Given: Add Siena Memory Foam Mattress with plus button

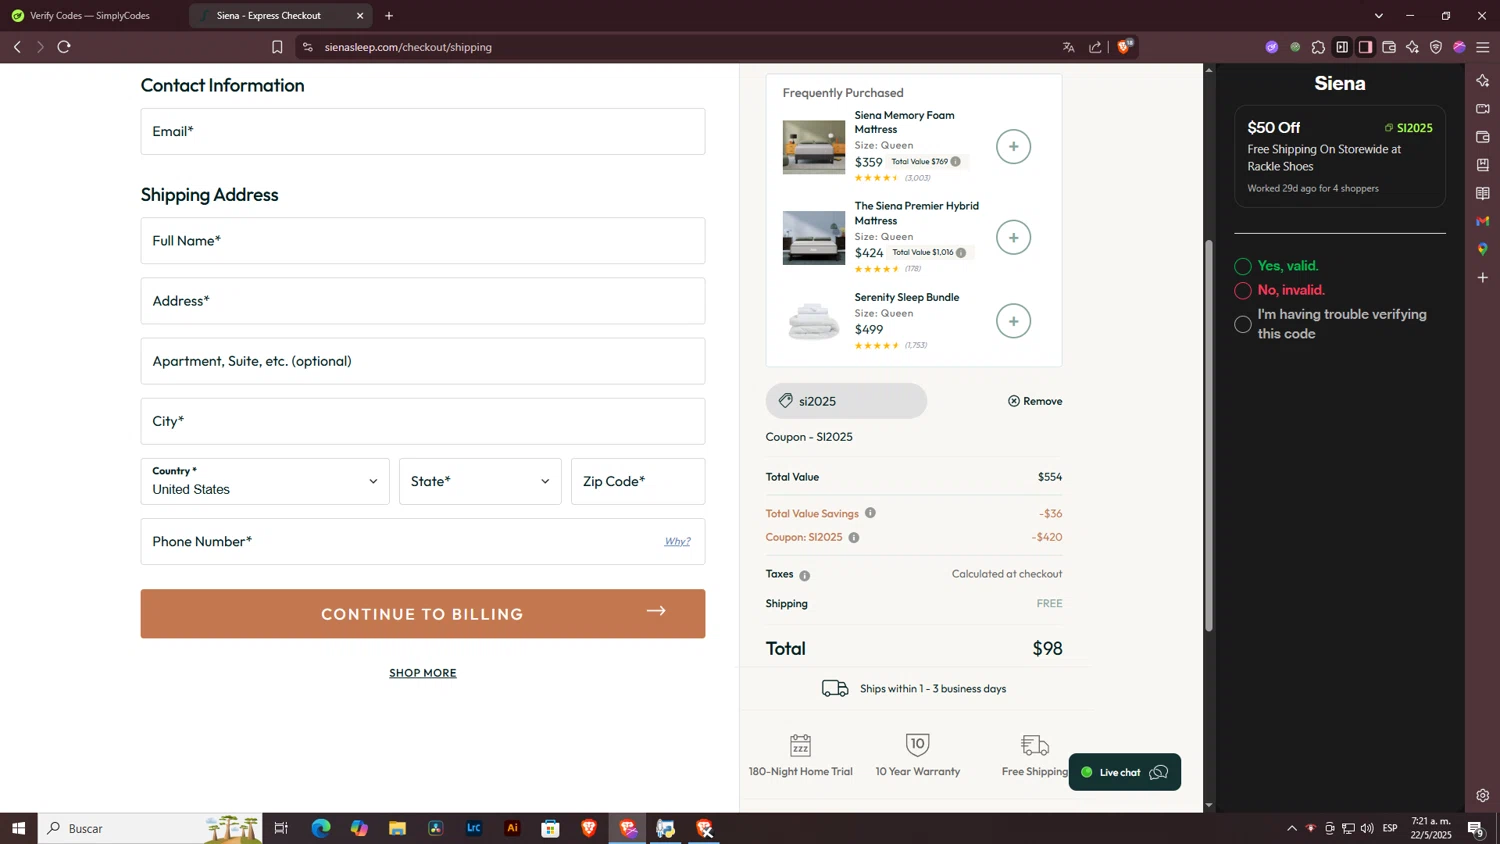Looking at the screenshot, I should coord(1013,147).
